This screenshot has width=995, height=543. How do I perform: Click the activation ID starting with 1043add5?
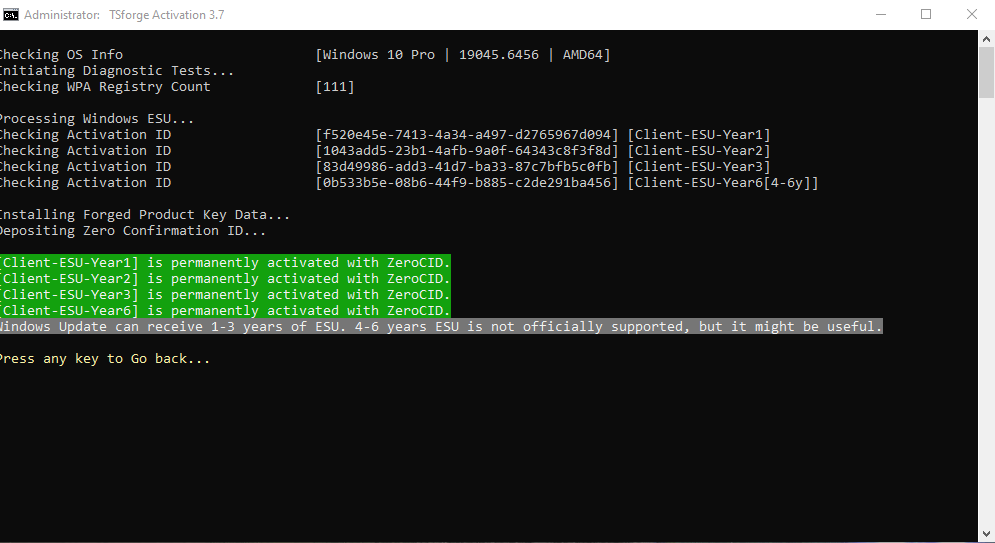(467, 151)
